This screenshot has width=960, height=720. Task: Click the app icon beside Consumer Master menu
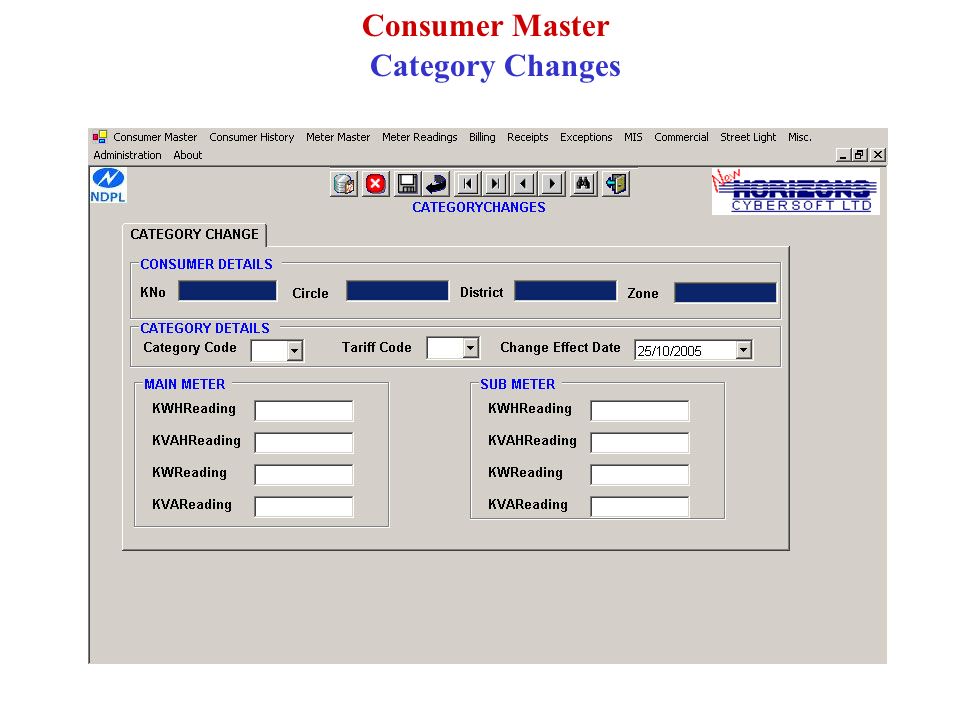(100, 137)
